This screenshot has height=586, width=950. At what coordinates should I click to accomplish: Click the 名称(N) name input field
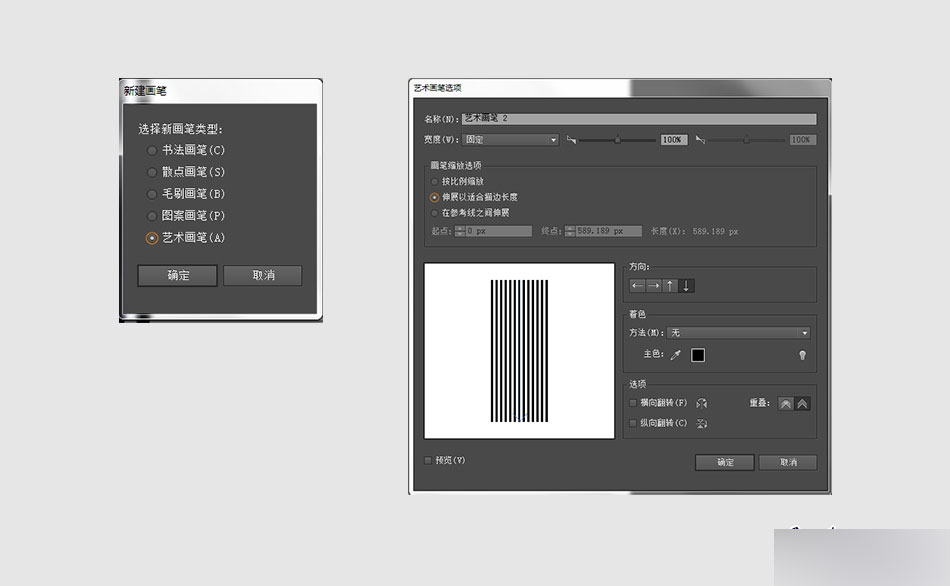[x=639, y=119]
